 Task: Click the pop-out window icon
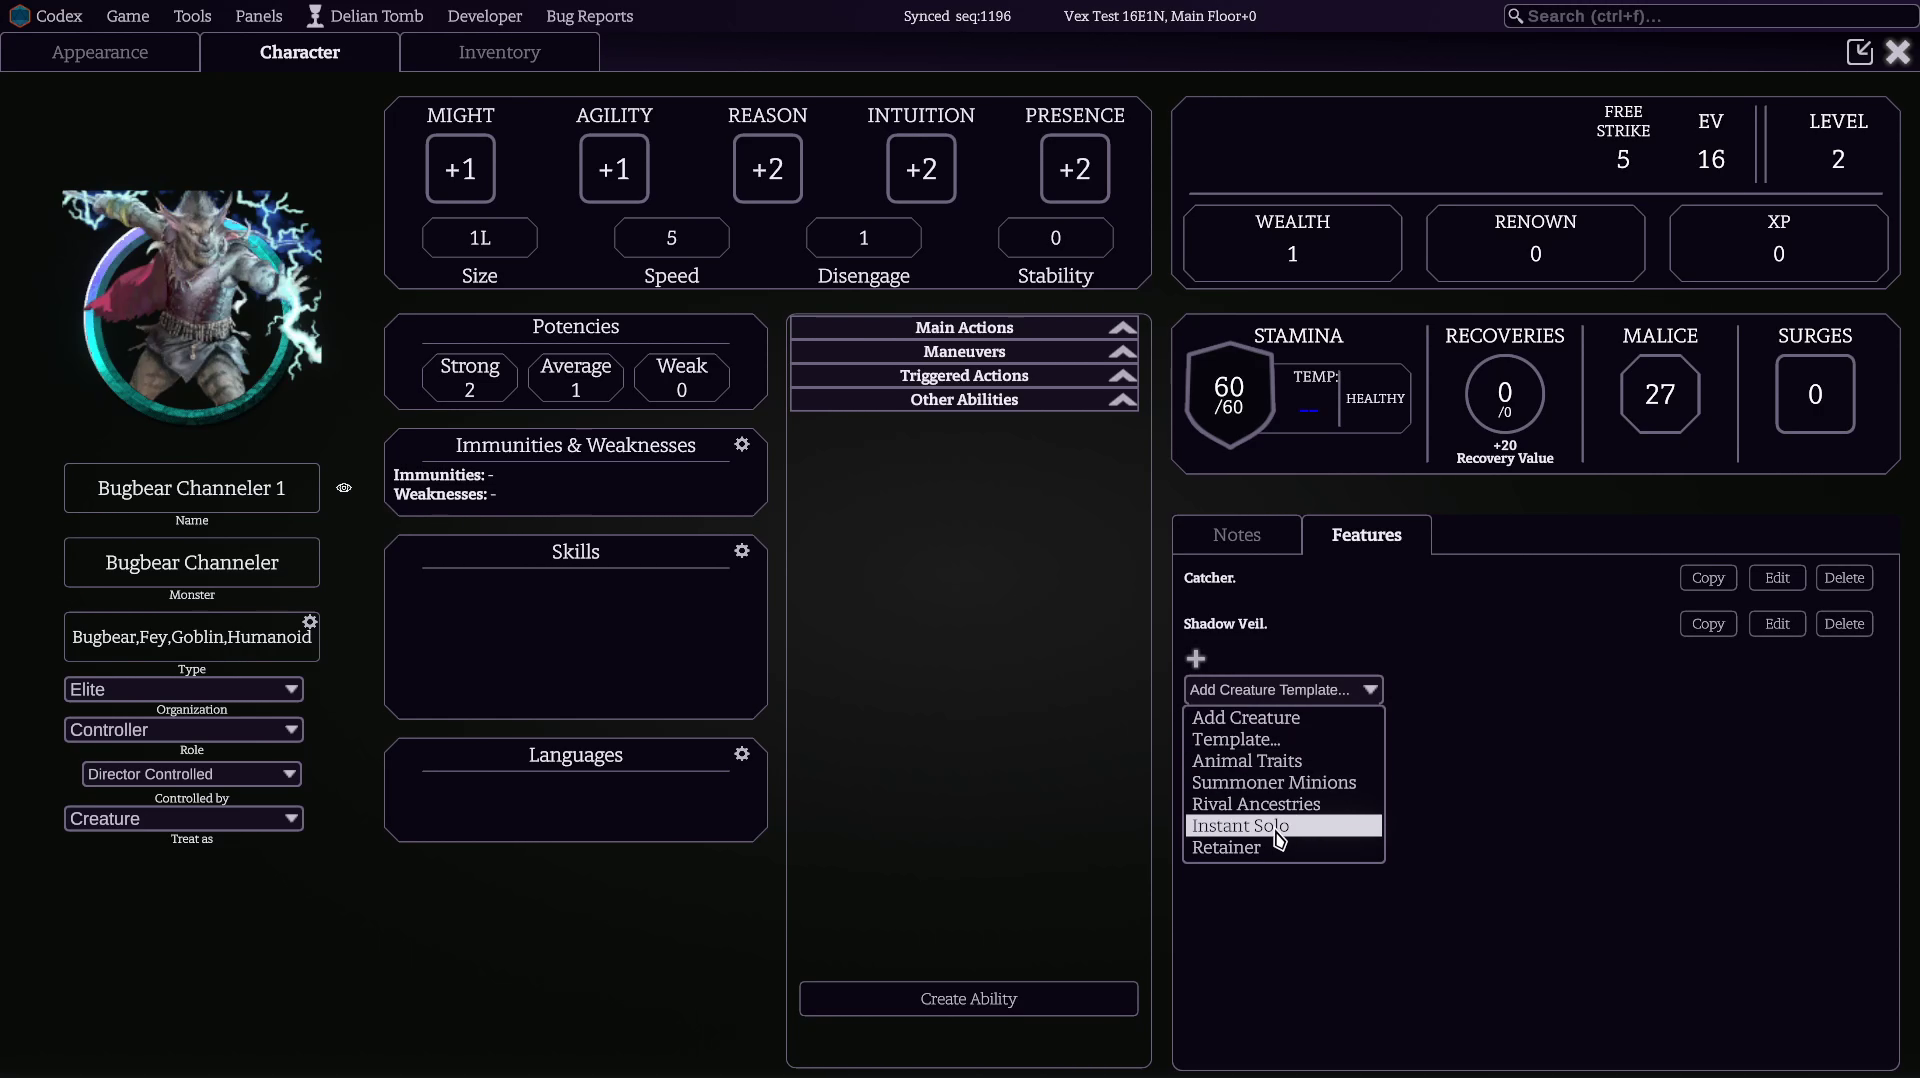click(x=1859, y=52)
